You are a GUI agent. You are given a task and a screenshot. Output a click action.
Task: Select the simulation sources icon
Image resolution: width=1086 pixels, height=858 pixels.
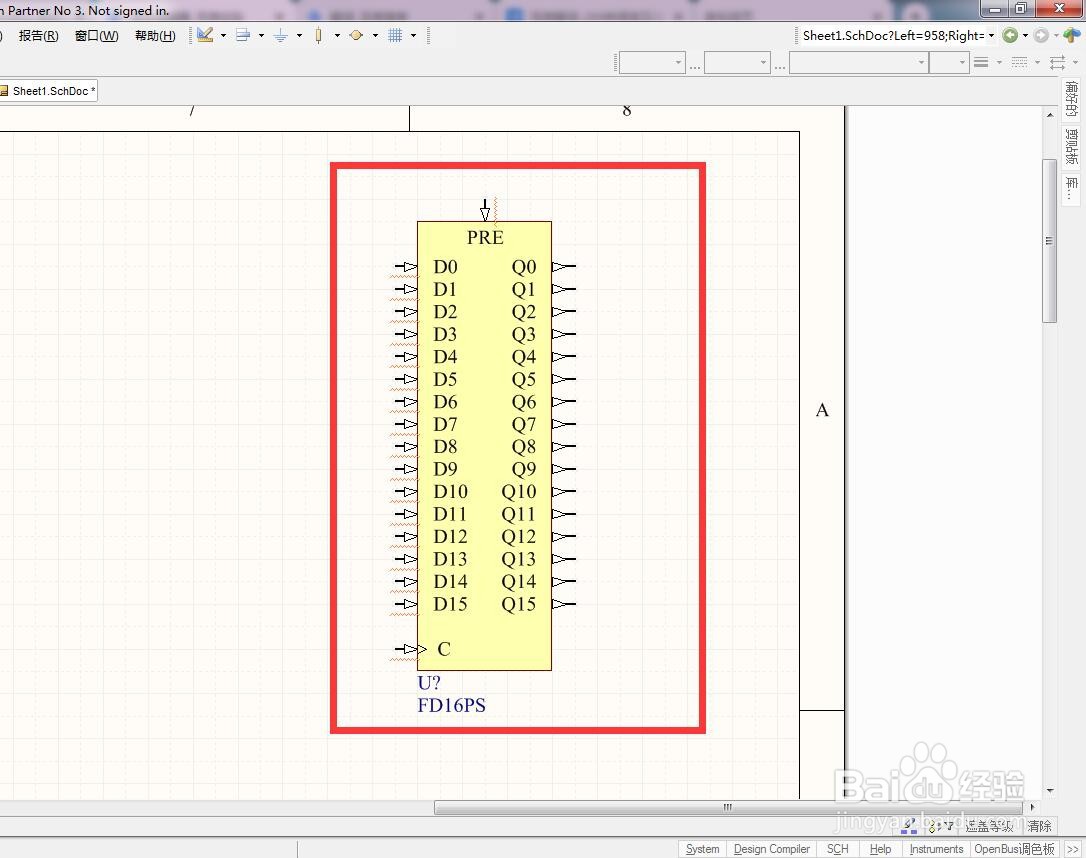click(x=356, y=35)
